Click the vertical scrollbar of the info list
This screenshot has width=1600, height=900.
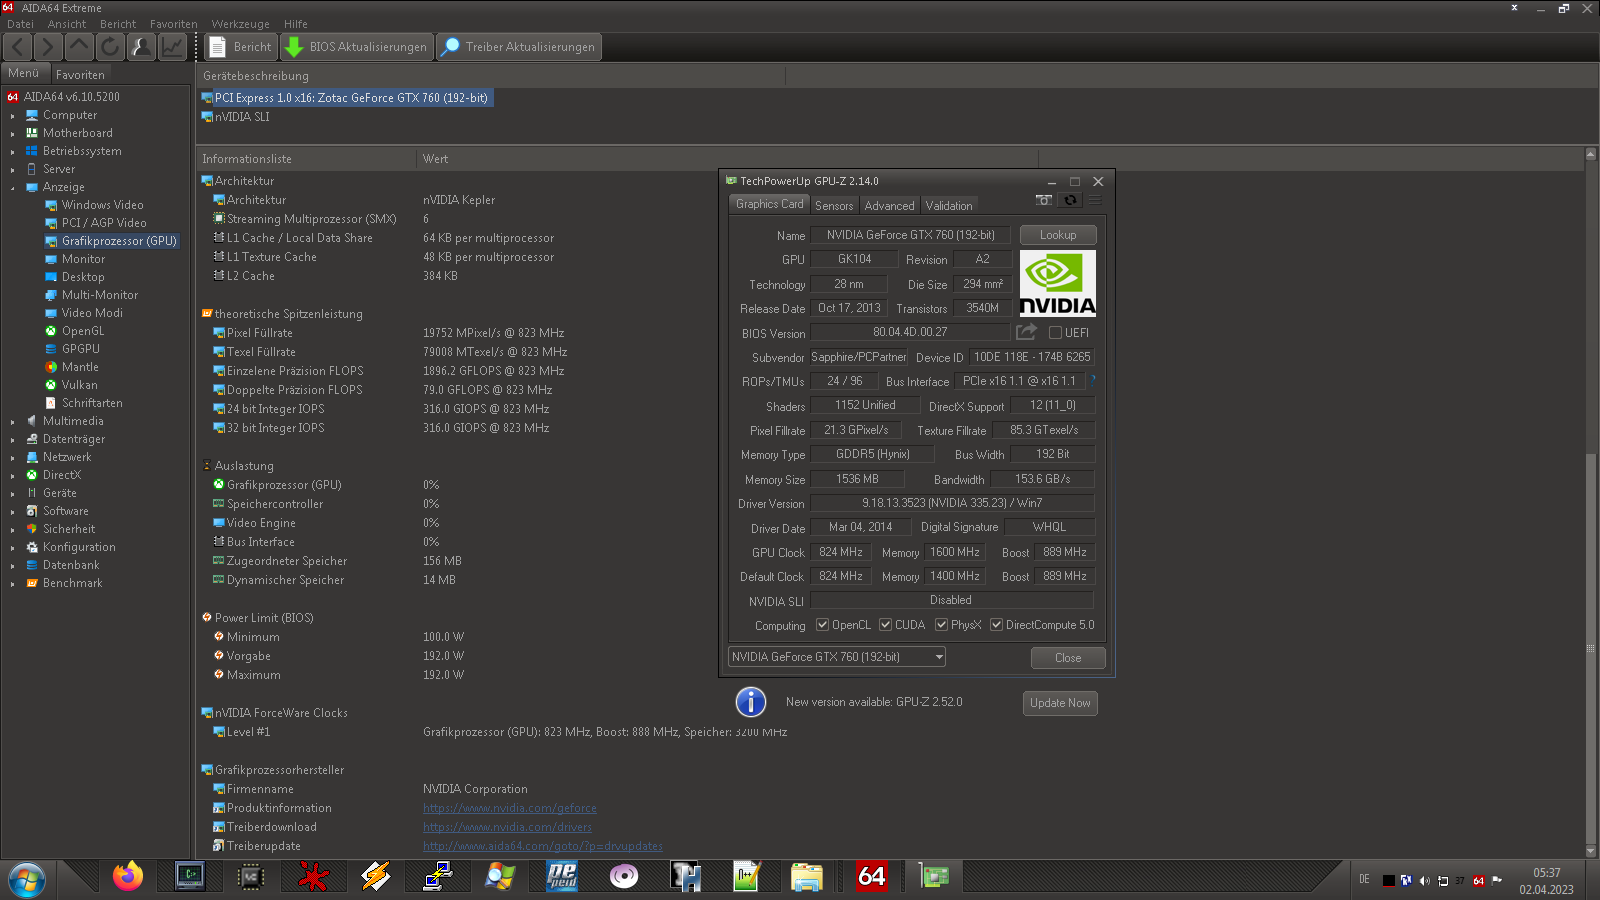pyautogui.click(x=1591, y=503)
